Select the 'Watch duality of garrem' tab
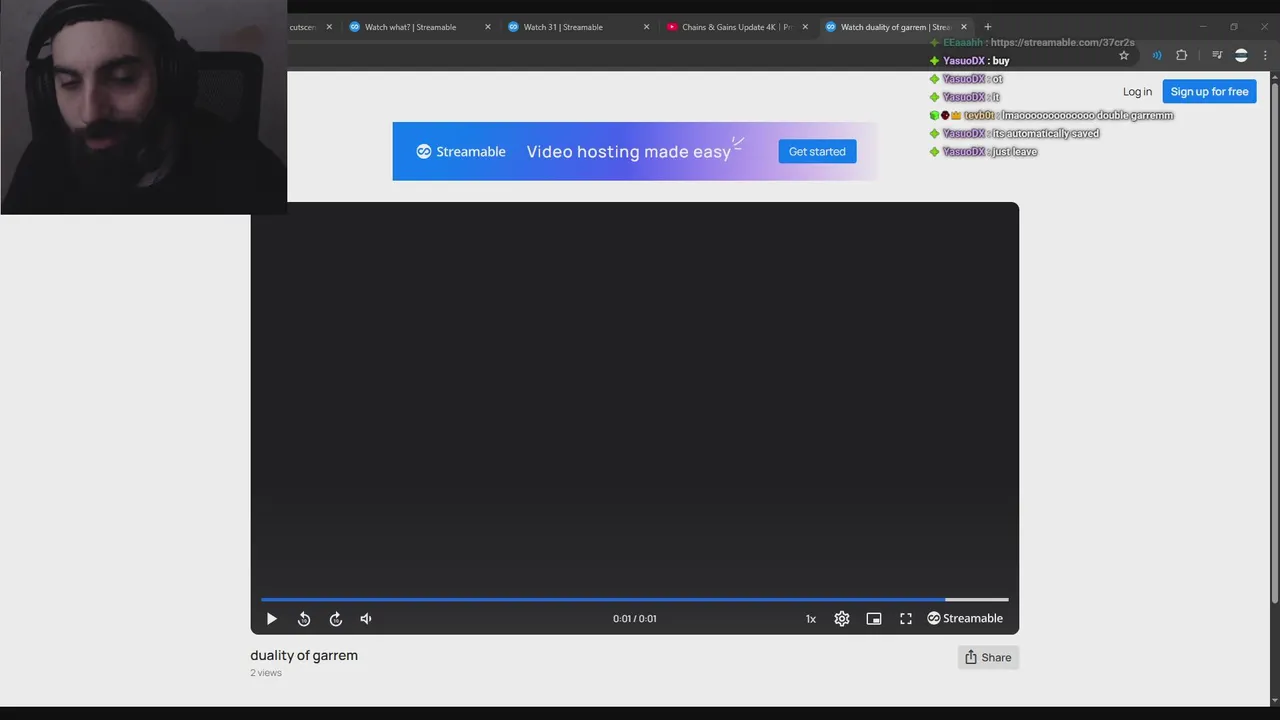 (895, 27)
